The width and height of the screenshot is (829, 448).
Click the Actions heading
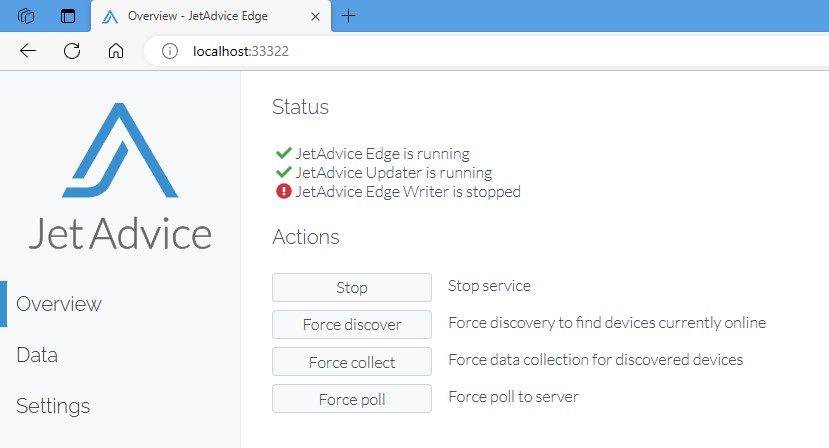click(306, 237)
